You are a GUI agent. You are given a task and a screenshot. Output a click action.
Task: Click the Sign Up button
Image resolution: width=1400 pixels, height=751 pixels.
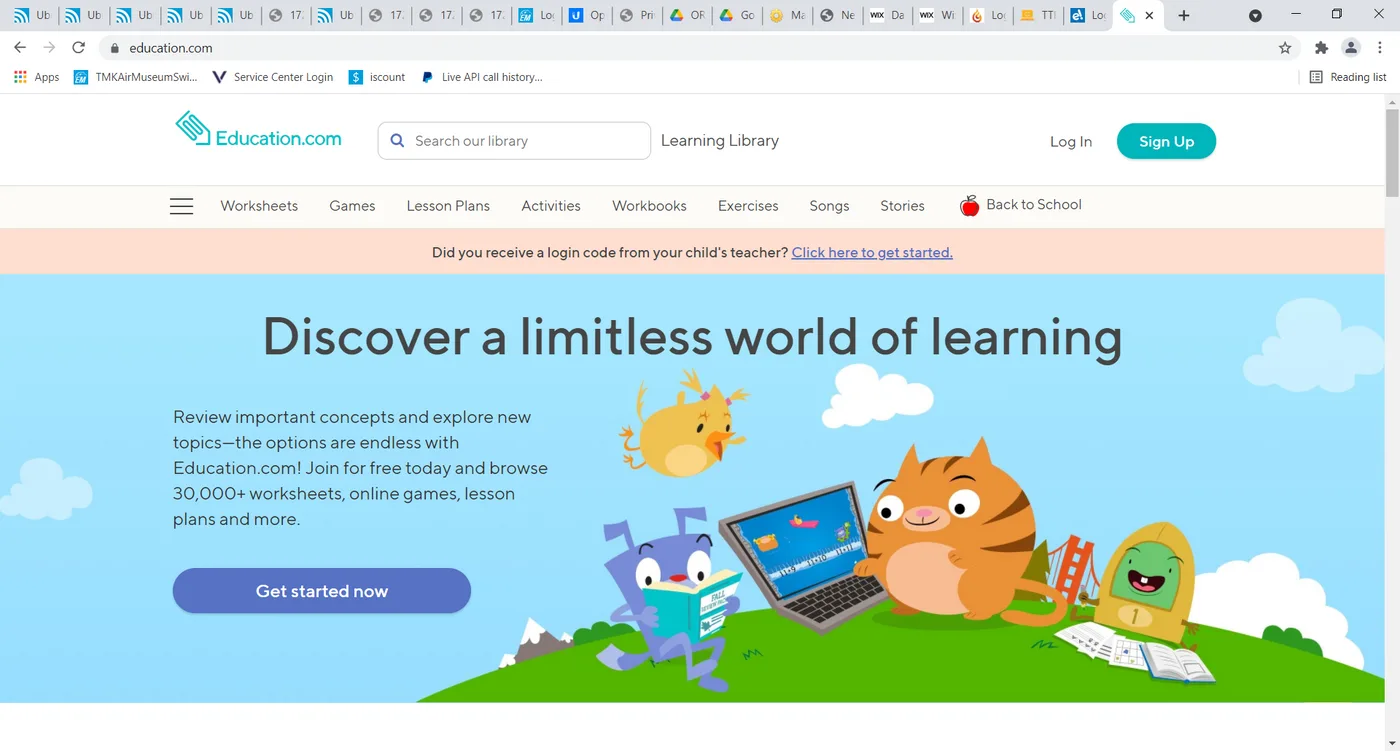click(x=1166, y=141)
